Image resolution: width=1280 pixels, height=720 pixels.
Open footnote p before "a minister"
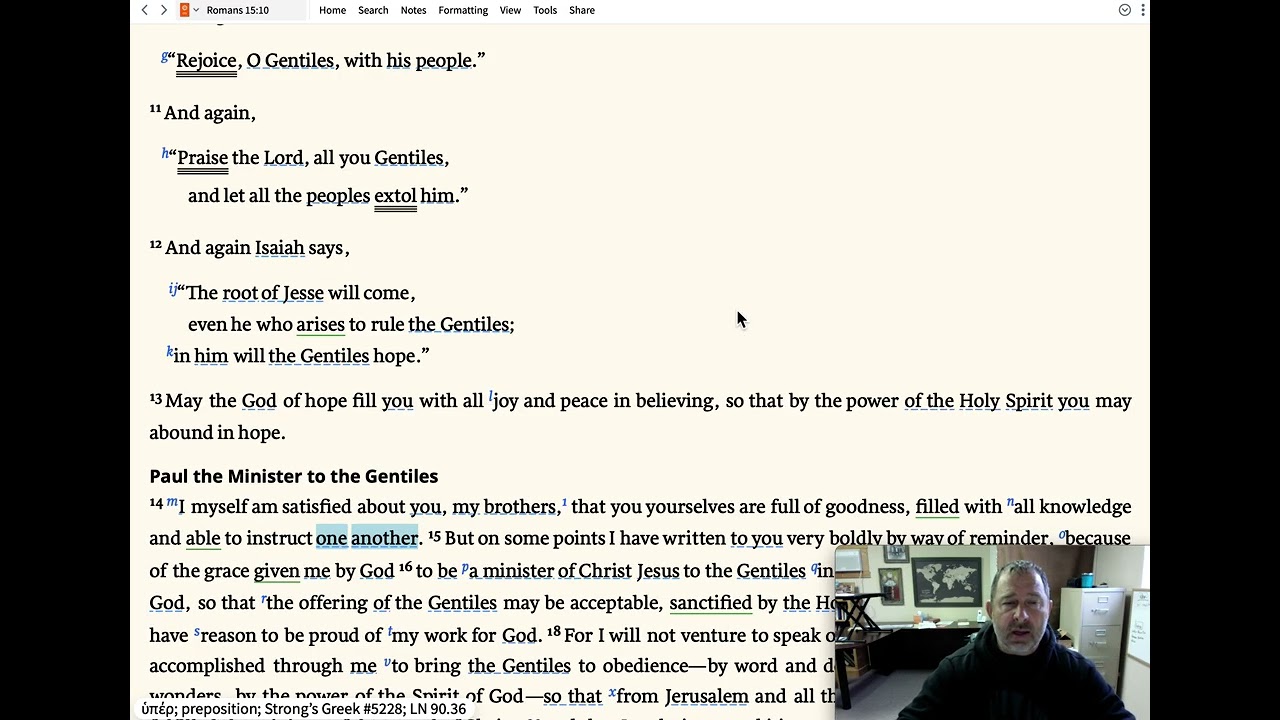[465, 567]
